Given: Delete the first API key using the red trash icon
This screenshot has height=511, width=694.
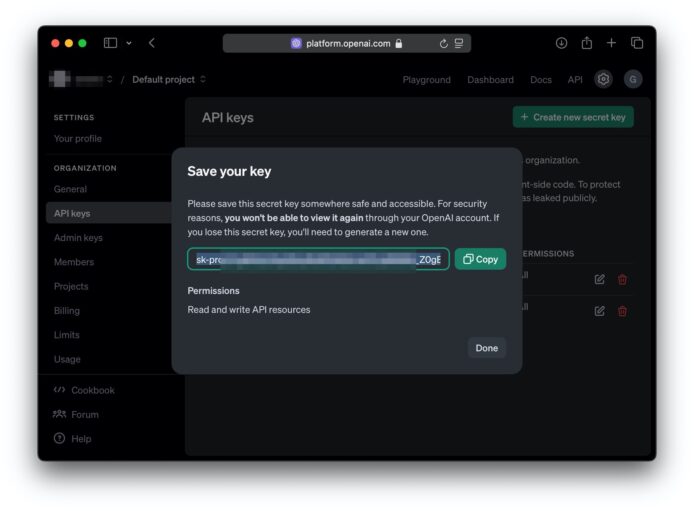Looking at the screenshot, I should coord(622,279).
